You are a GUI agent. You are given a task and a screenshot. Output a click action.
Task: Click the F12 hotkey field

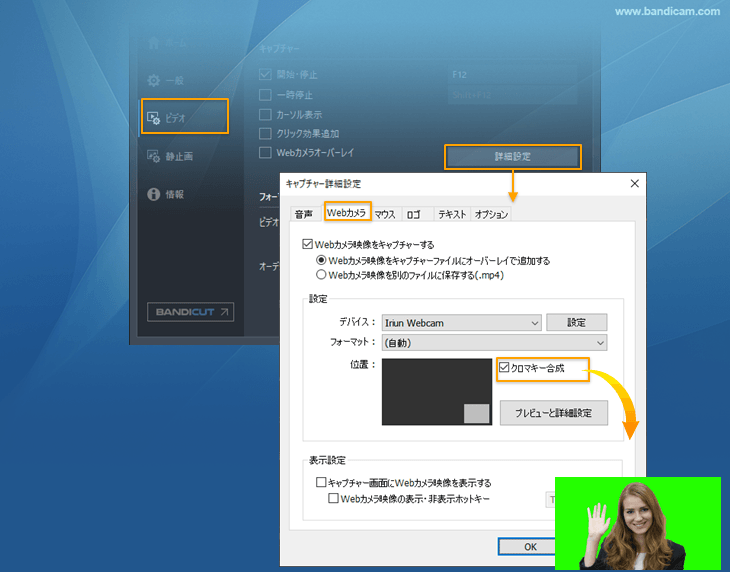pyautogui.click(x=512, y=74)
